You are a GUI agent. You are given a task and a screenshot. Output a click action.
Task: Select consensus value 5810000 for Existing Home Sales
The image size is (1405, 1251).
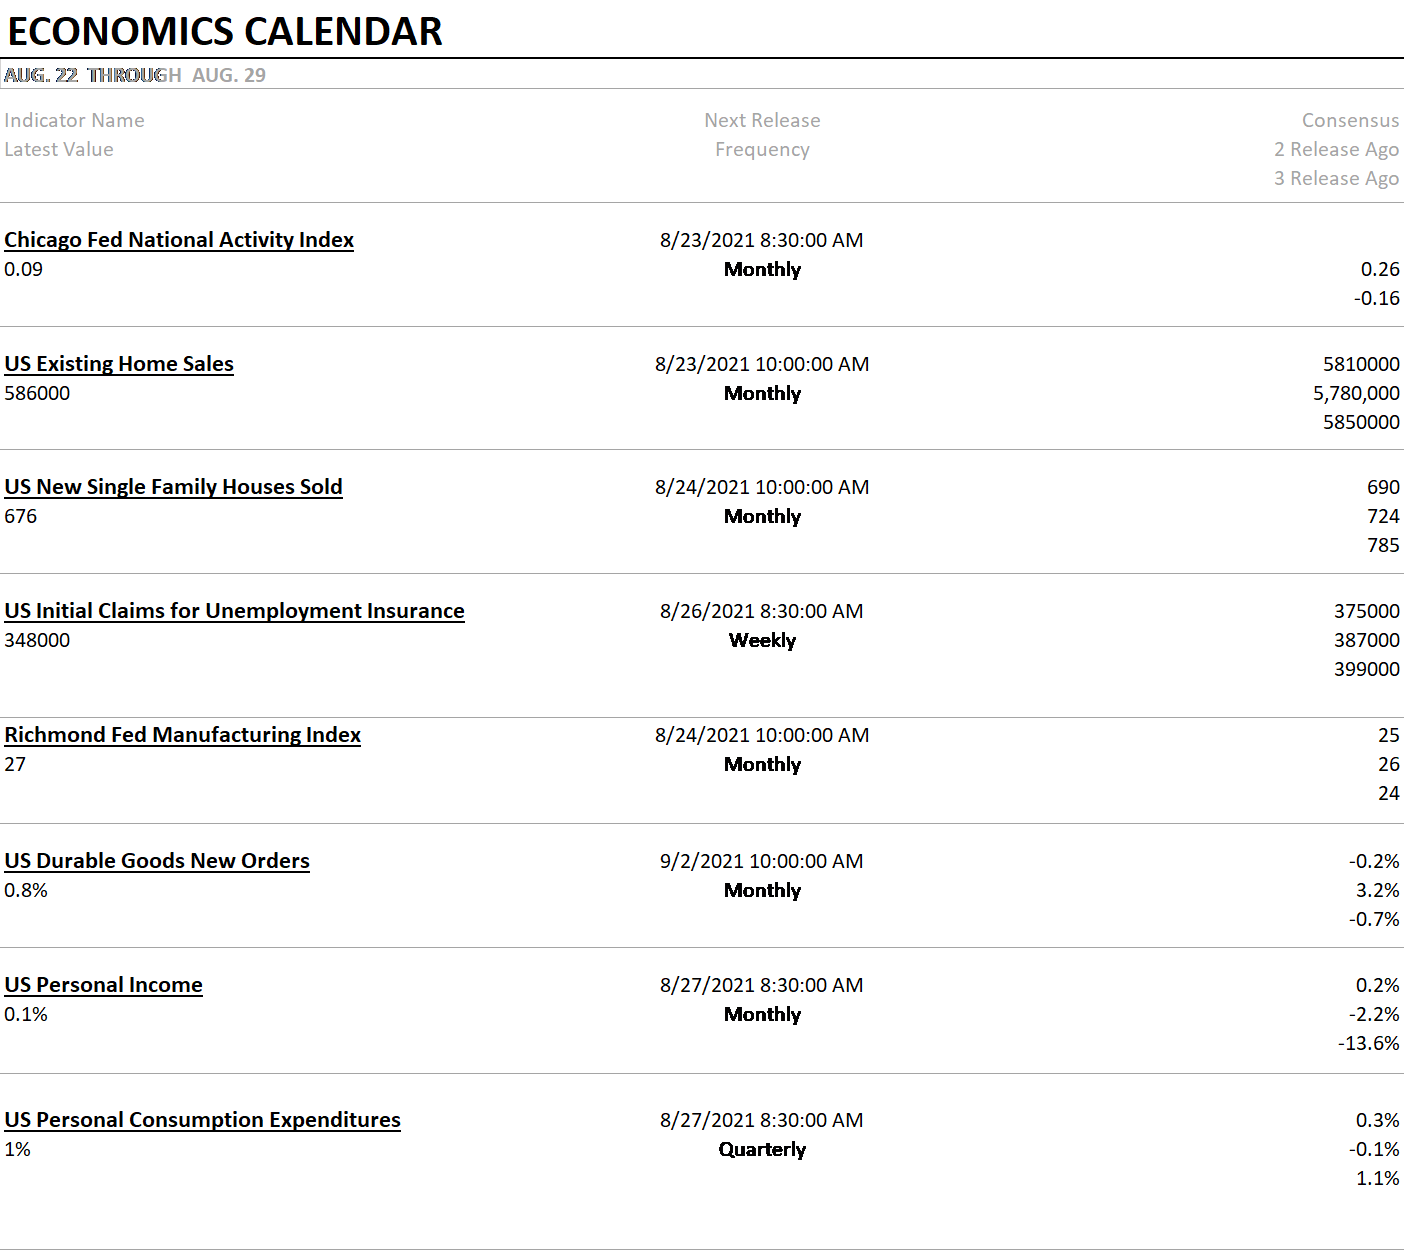[1361, 364]
